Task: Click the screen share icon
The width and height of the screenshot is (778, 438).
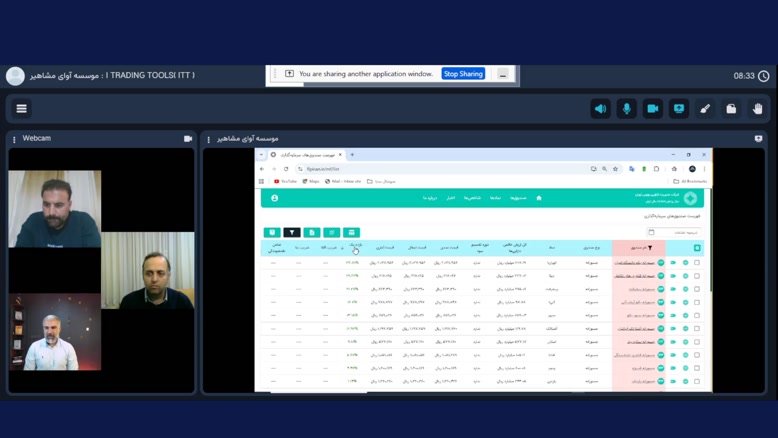Action: [x=679, y=108]
